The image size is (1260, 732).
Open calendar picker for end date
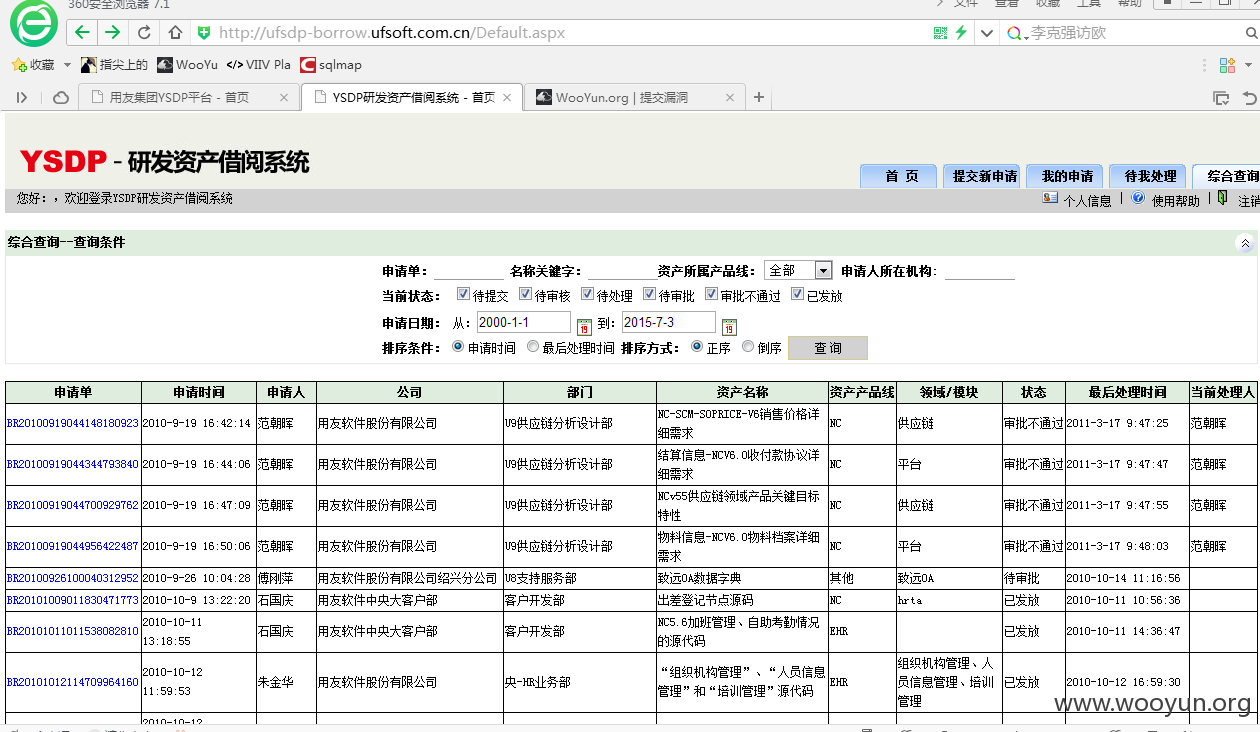point(729,326)
